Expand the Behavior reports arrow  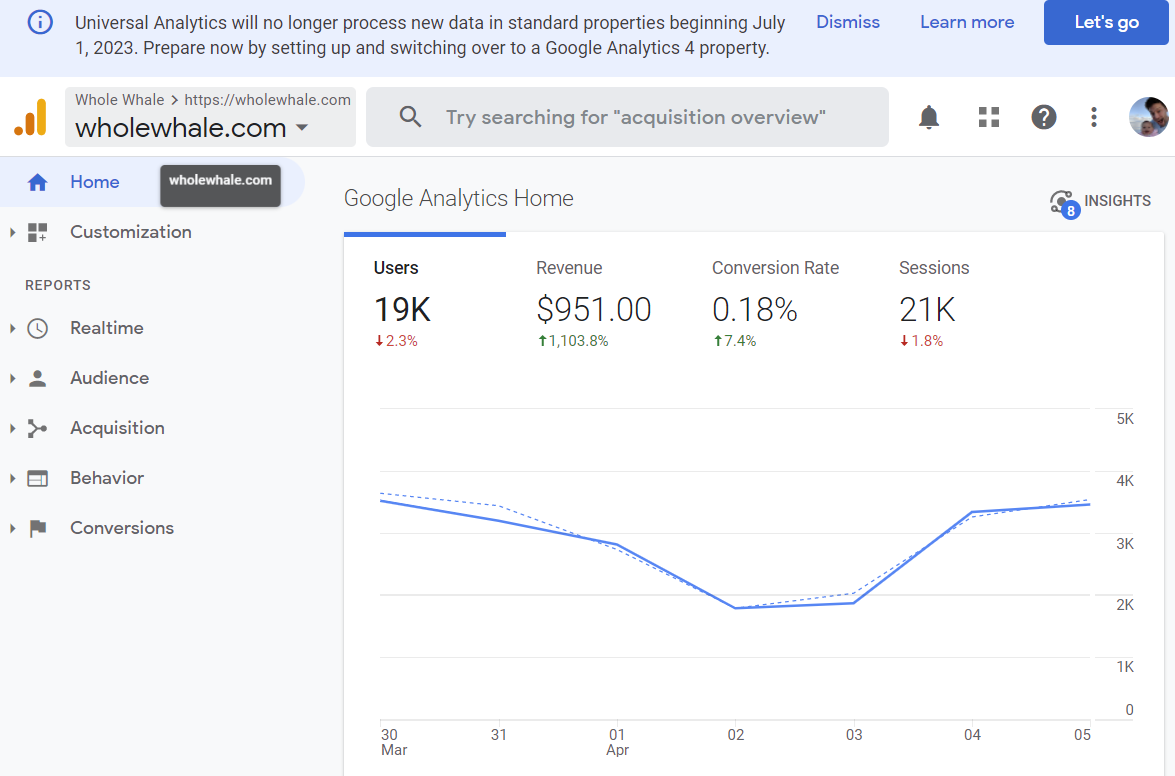coord(12,479)
